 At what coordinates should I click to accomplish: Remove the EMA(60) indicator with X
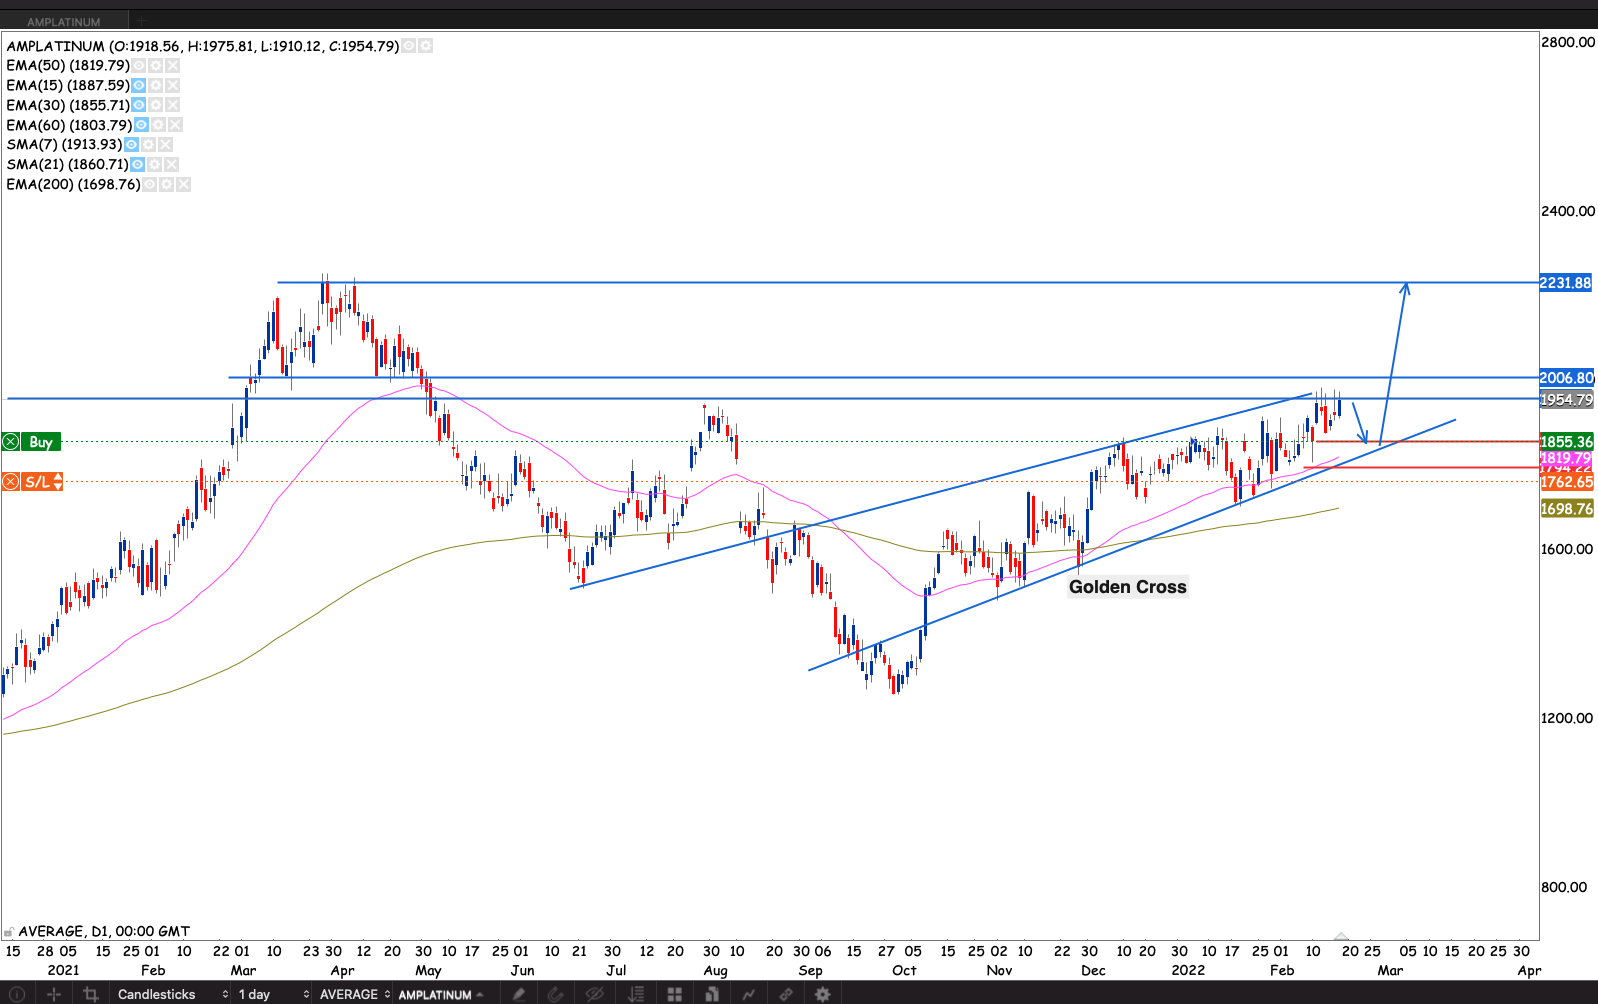coord(176,125)
